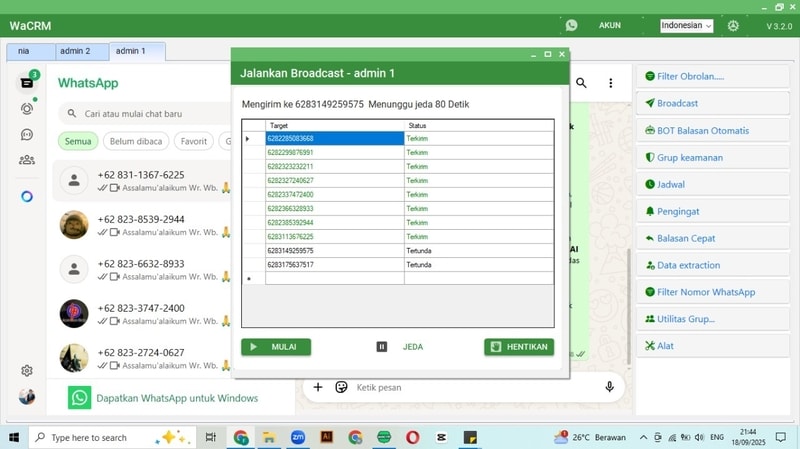Open Grup keamanan option

tap(713, 158)
